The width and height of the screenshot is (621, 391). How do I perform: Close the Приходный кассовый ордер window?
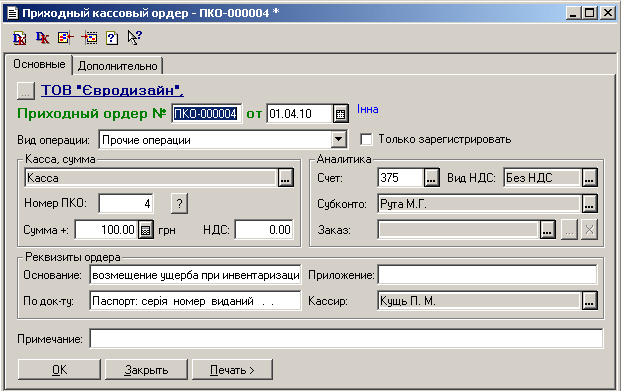tap(608, 13)
